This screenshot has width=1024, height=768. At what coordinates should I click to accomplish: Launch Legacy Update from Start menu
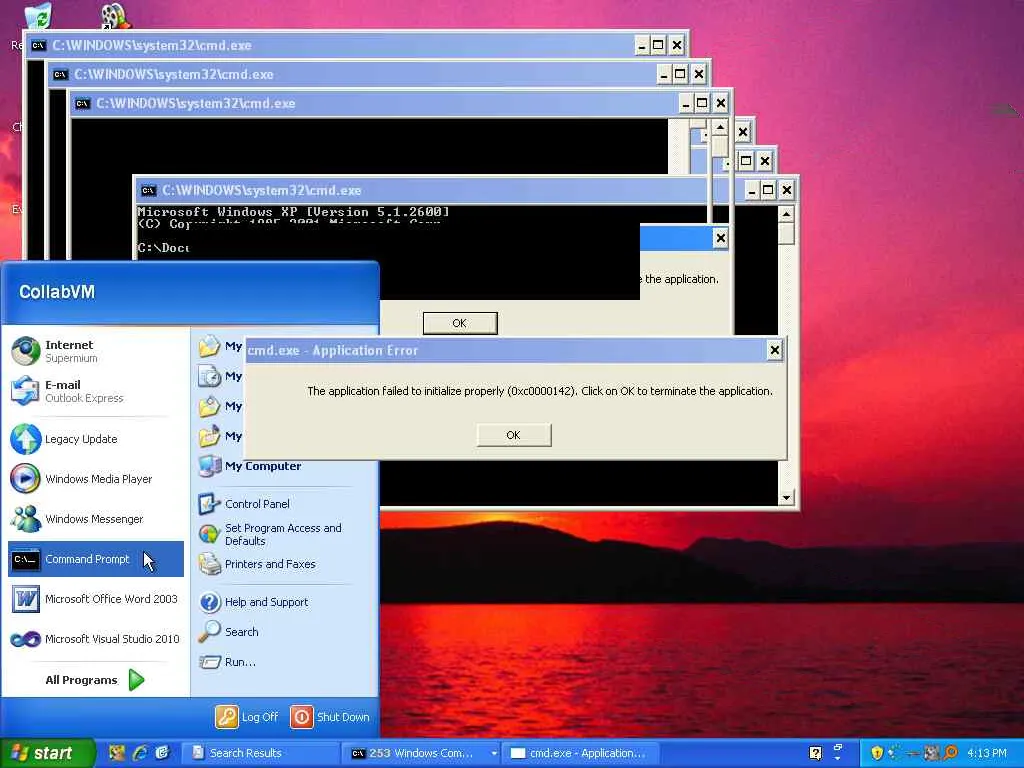pyautogui.click(x=95, y=439)
